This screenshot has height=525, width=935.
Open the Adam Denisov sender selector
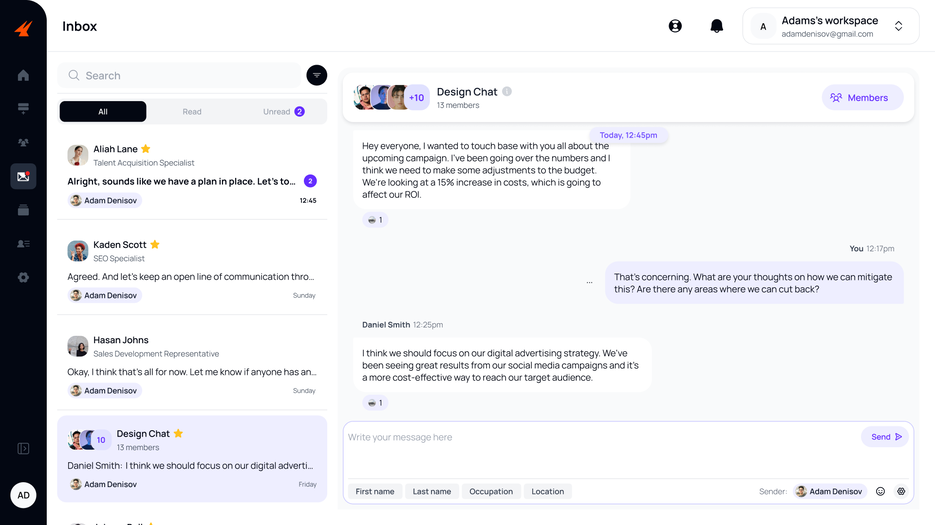point(829,491)
